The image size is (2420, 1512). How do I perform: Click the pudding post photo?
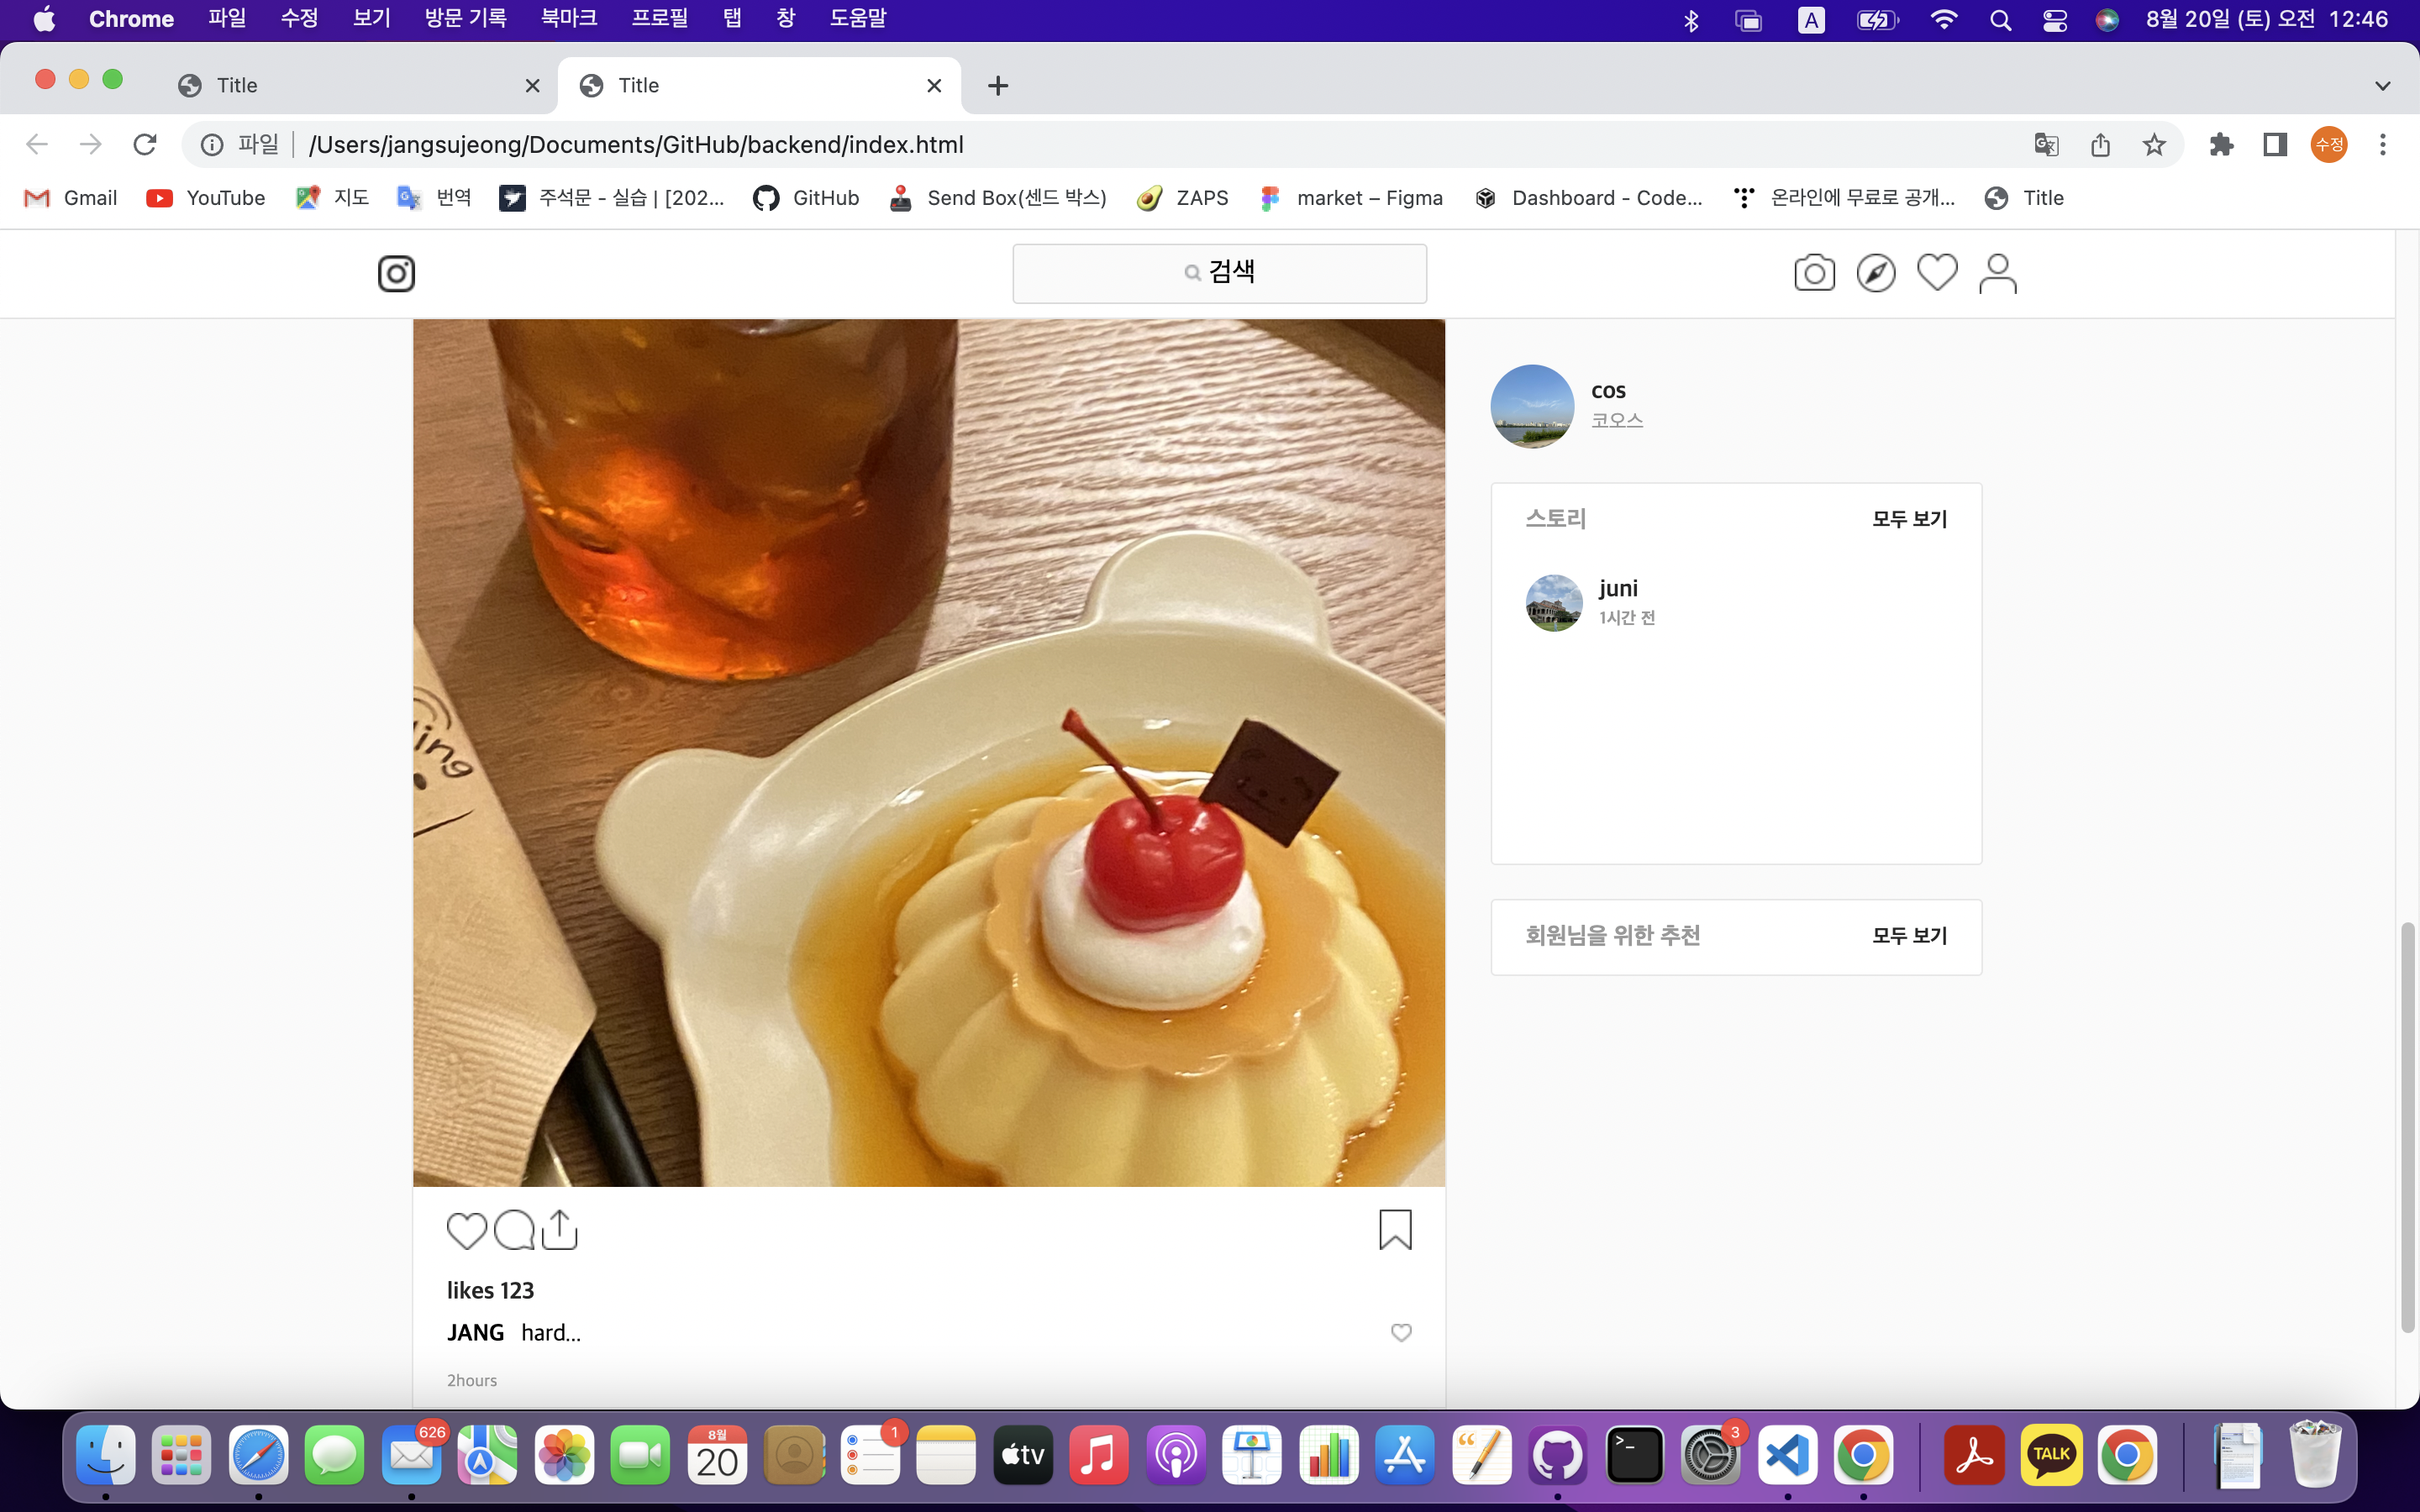929,753
